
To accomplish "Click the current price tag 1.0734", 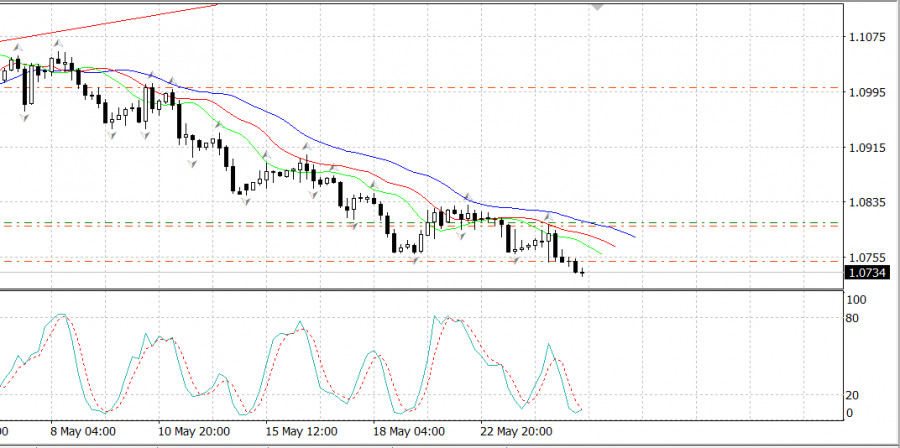I will click(867, 272).
